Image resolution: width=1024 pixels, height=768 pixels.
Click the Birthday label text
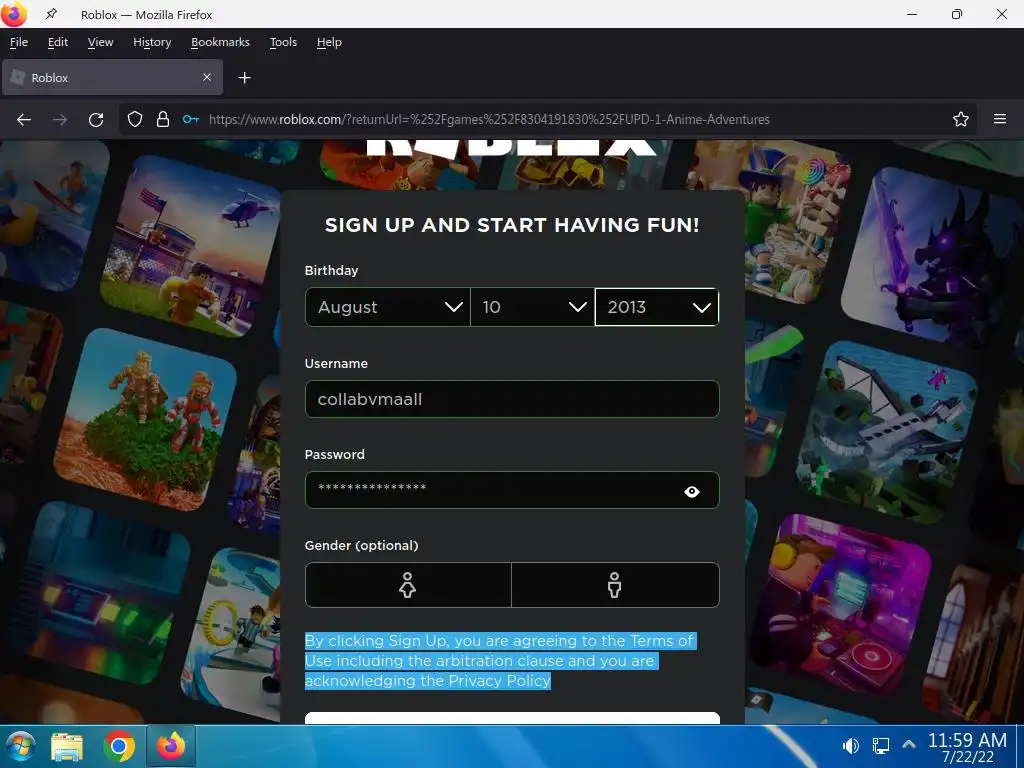click(x=331, y=270)
